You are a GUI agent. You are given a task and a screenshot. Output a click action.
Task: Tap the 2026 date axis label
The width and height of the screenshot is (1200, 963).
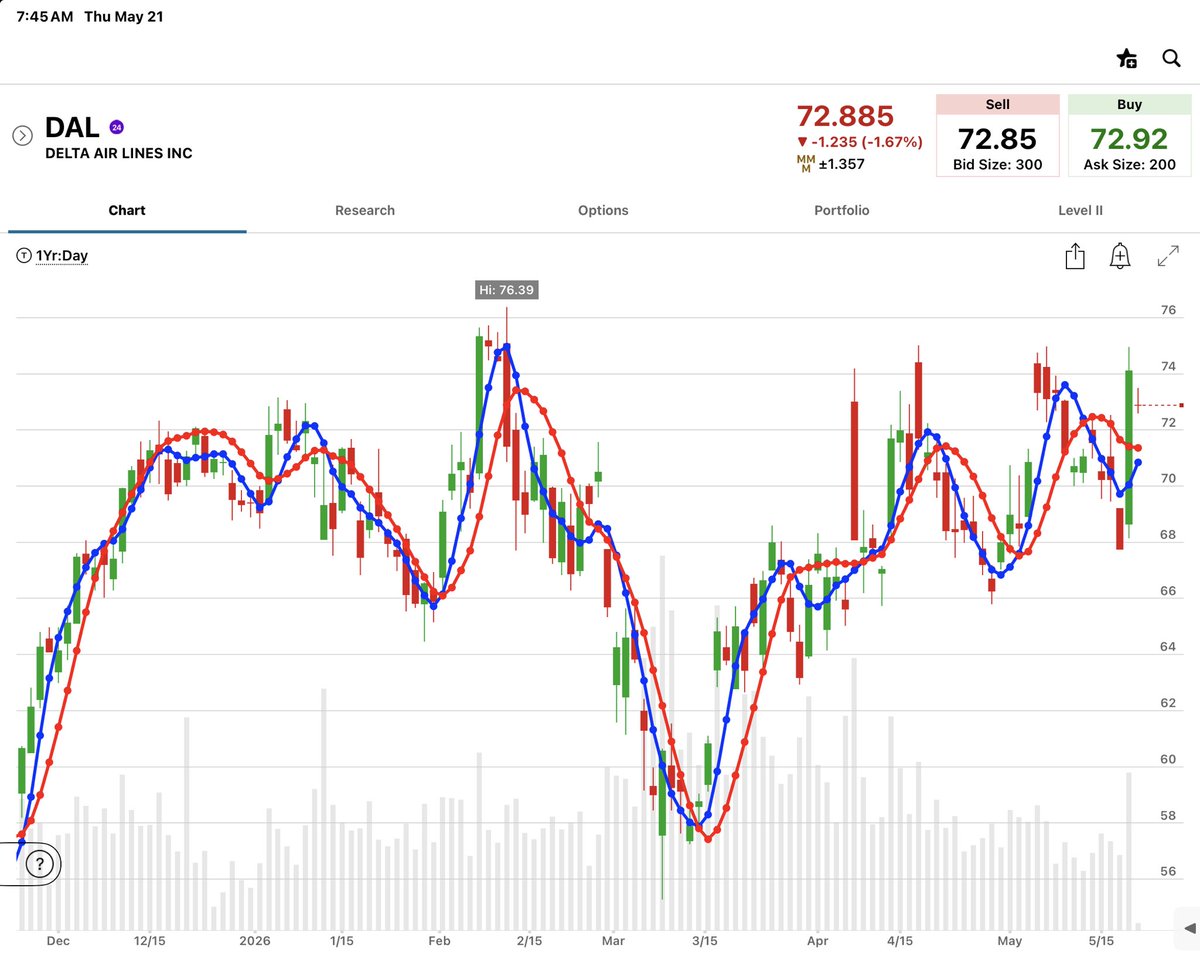[x=255, y=941]
